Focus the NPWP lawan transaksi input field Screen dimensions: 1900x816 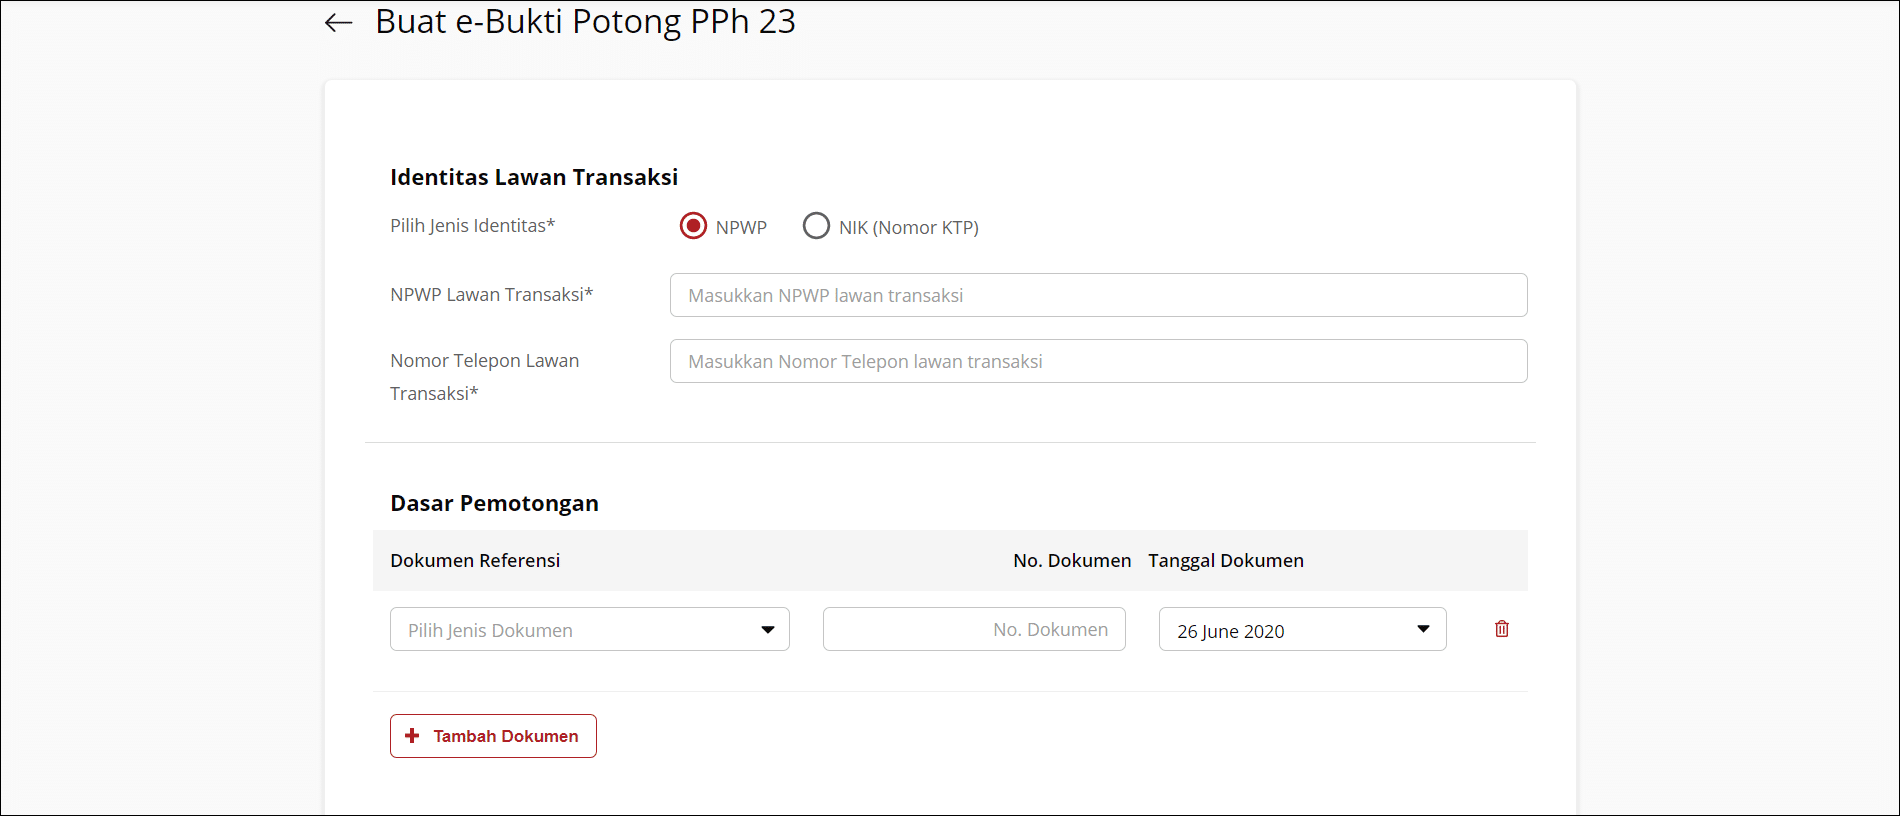tap(1098, 295)
